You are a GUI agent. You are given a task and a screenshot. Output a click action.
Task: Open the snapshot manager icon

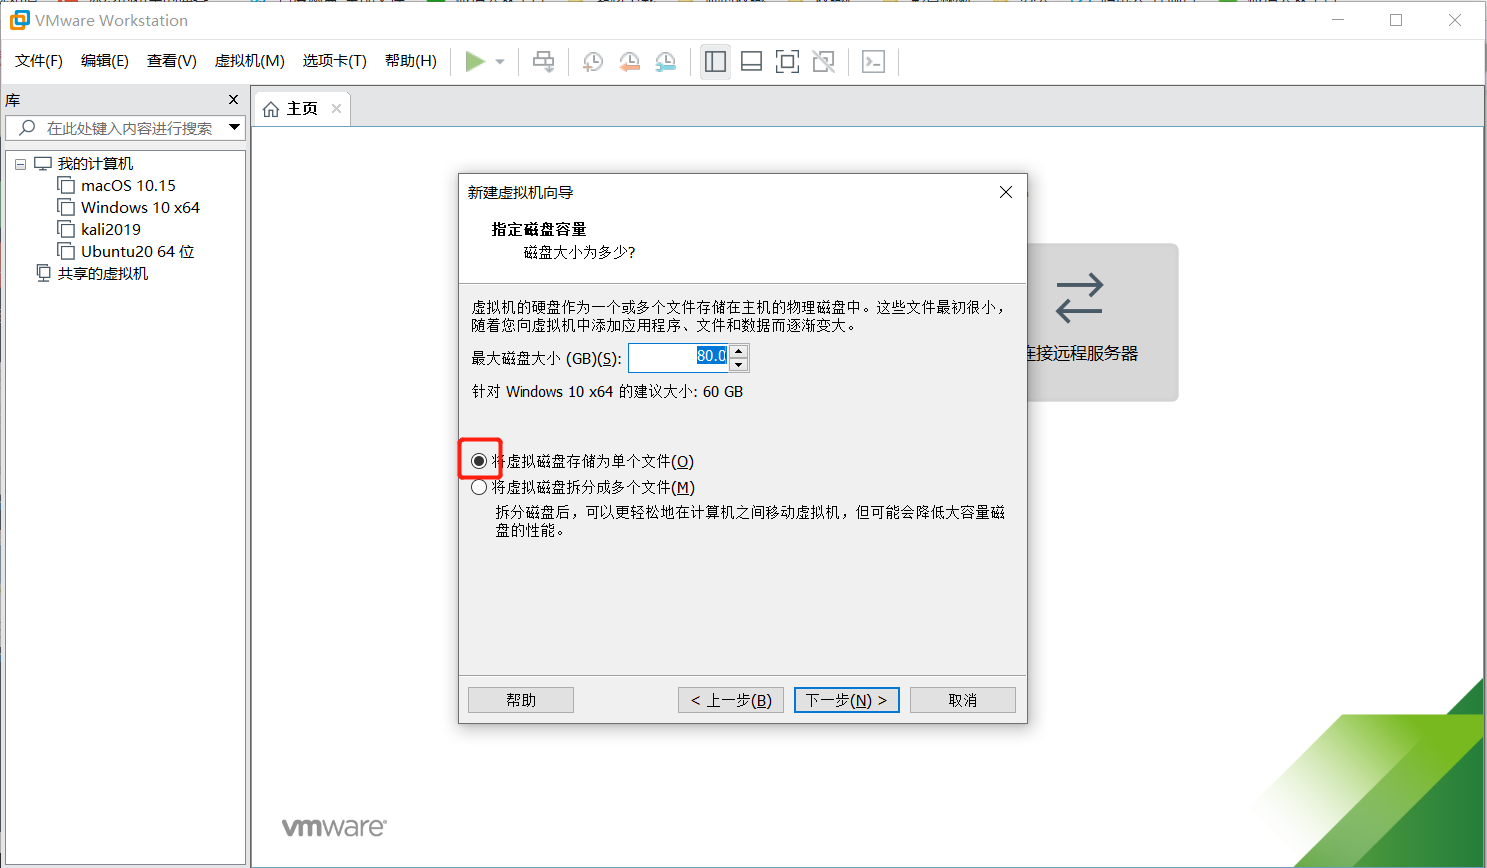665,62
